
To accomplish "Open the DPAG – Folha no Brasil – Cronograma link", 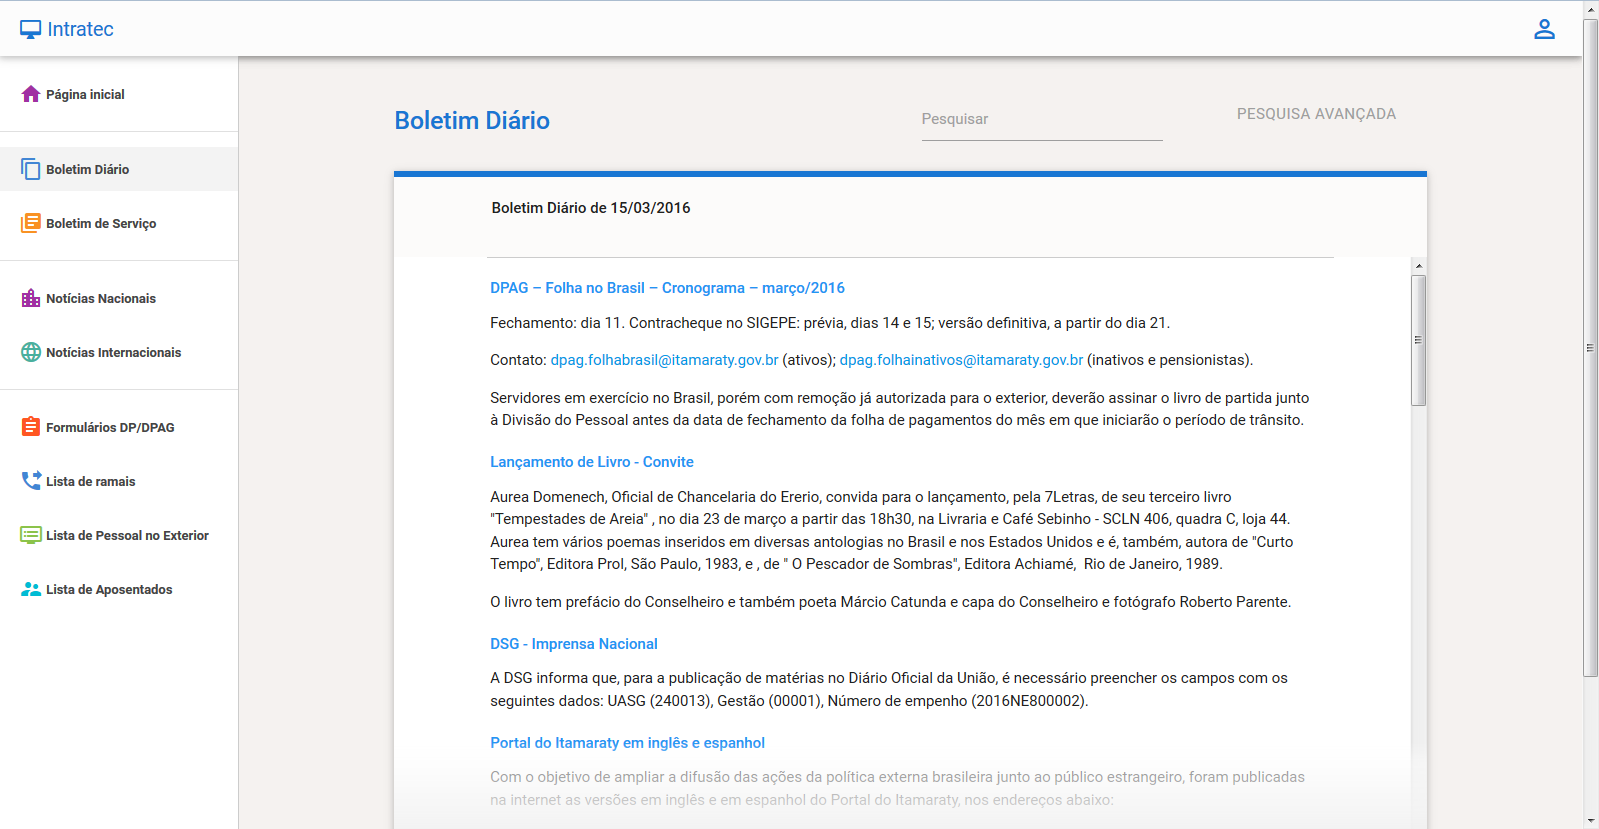I will click(x=667, y=288).
